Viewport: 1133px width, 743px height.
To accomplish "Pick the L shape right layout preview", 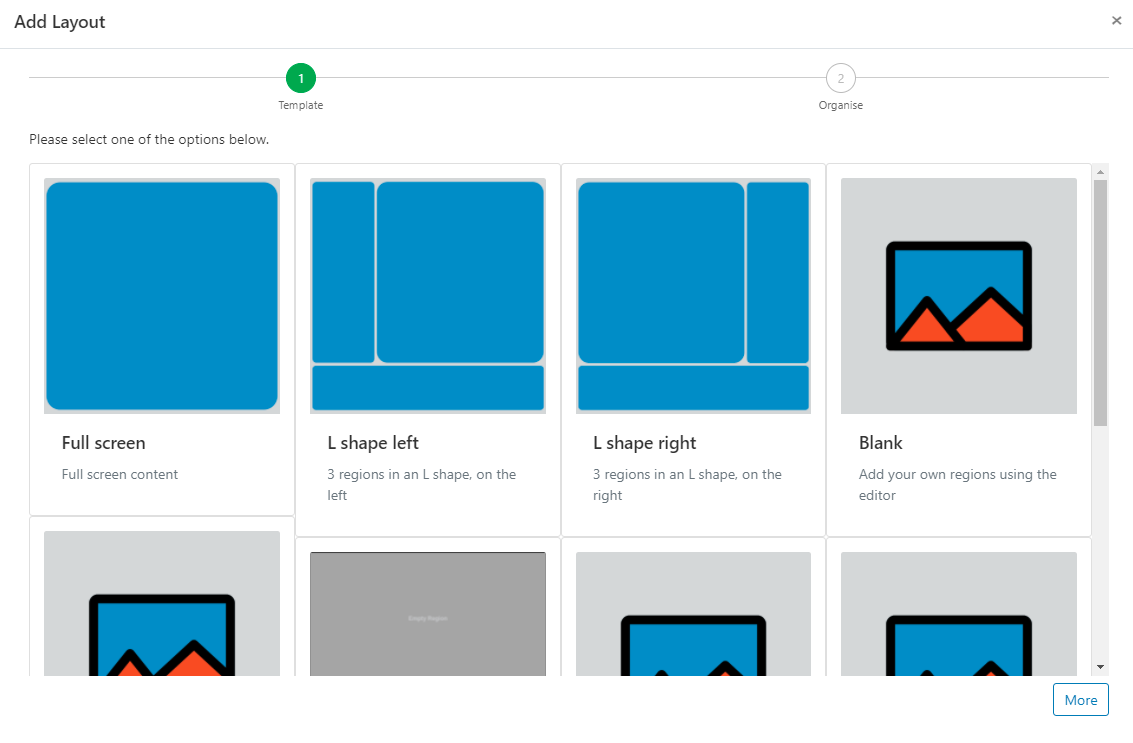I will [x=693, y=295].
